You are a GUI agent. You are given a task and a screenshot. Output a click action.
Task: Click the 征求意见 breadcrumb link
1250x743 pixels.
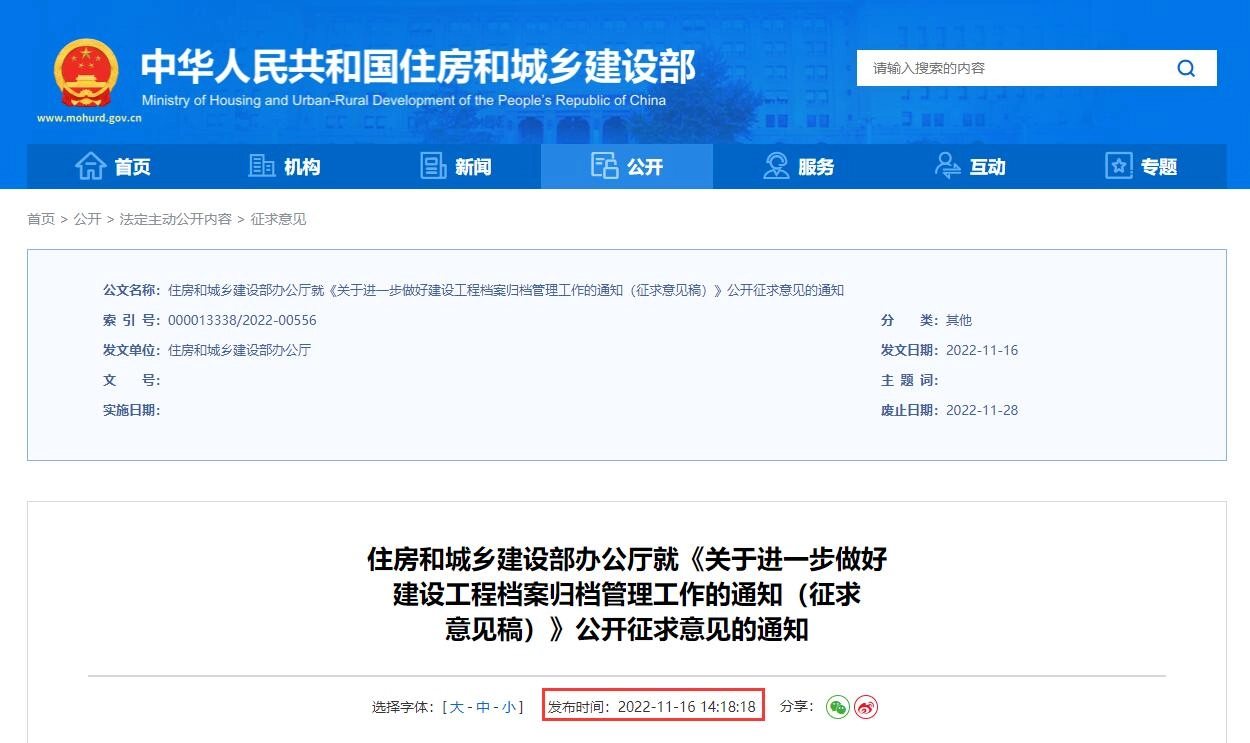[280, 219]
